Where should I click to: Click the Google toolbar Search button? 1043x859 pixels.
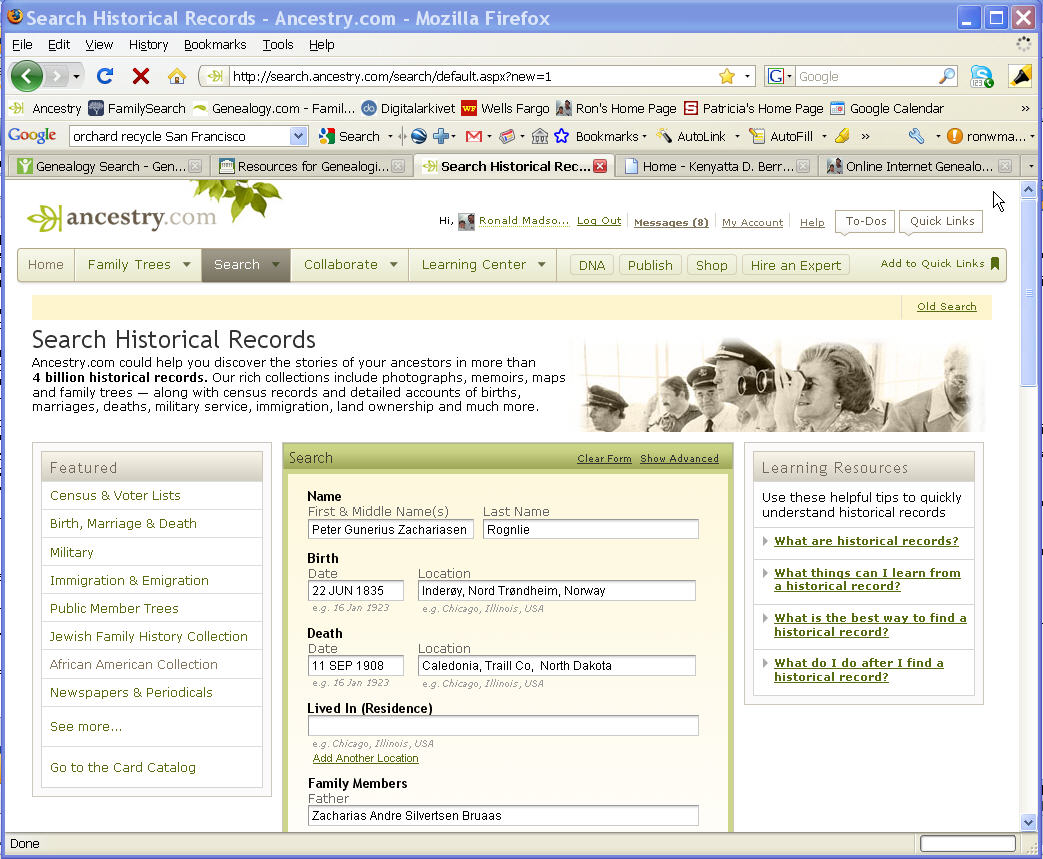click(349, 136)
